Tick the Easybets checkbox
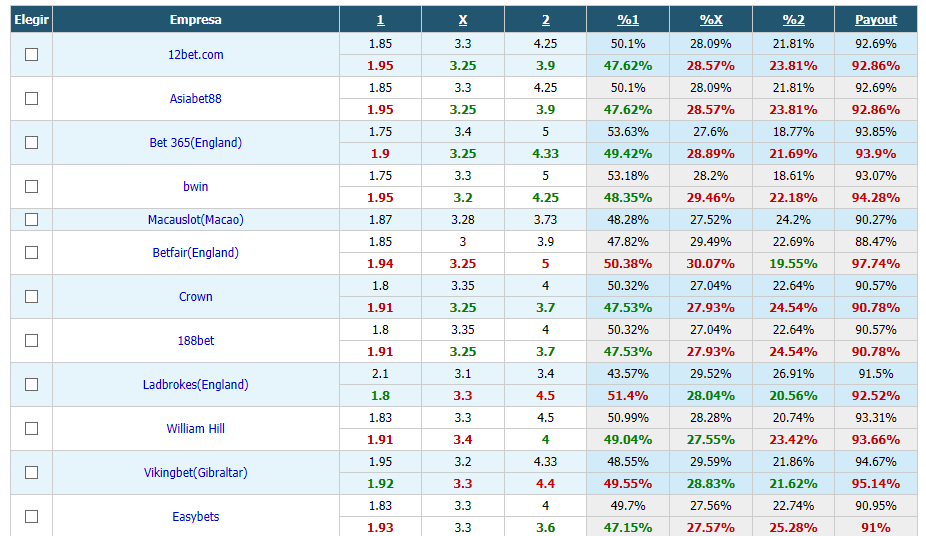The height and width of the screenshot is (536, 926). coord(31,517)
